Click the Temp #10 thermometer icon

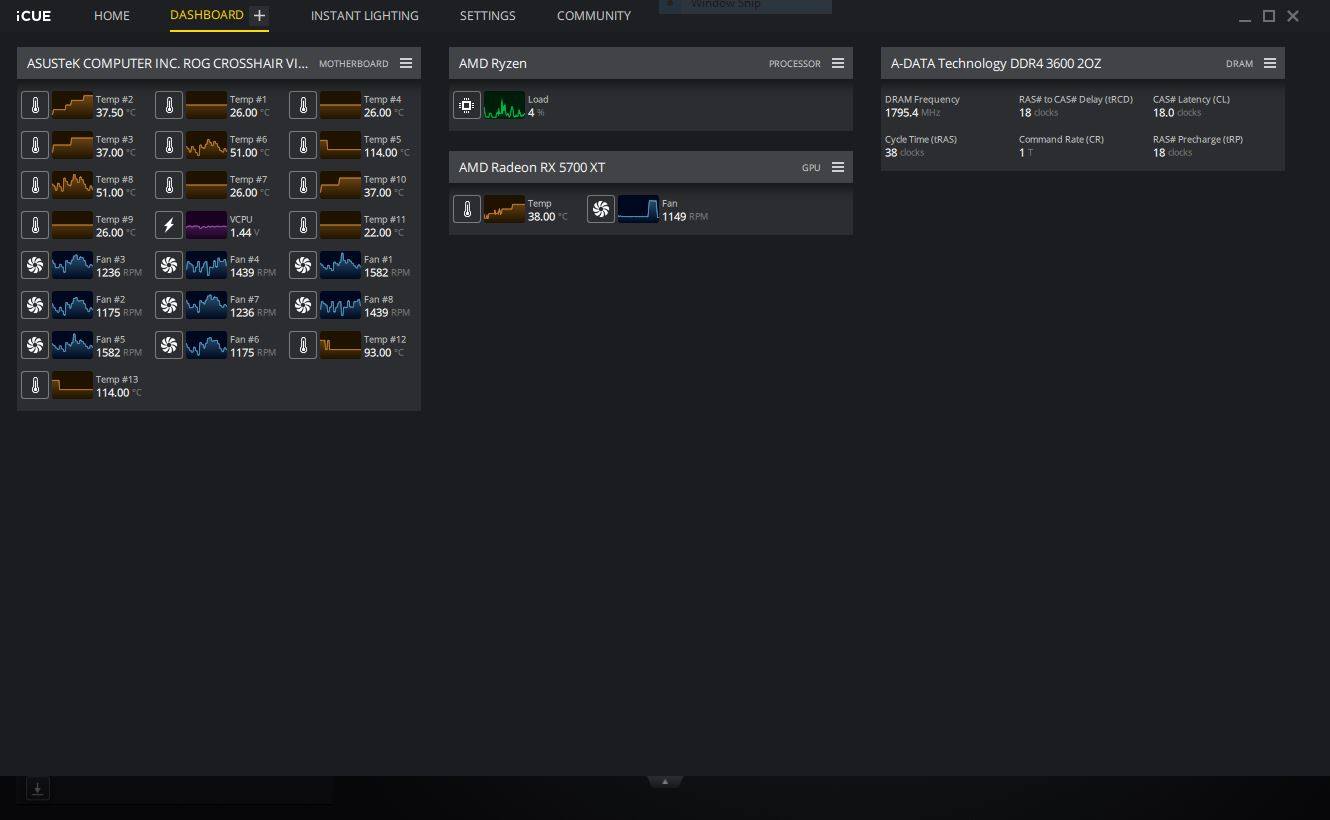tap(303, 185)
